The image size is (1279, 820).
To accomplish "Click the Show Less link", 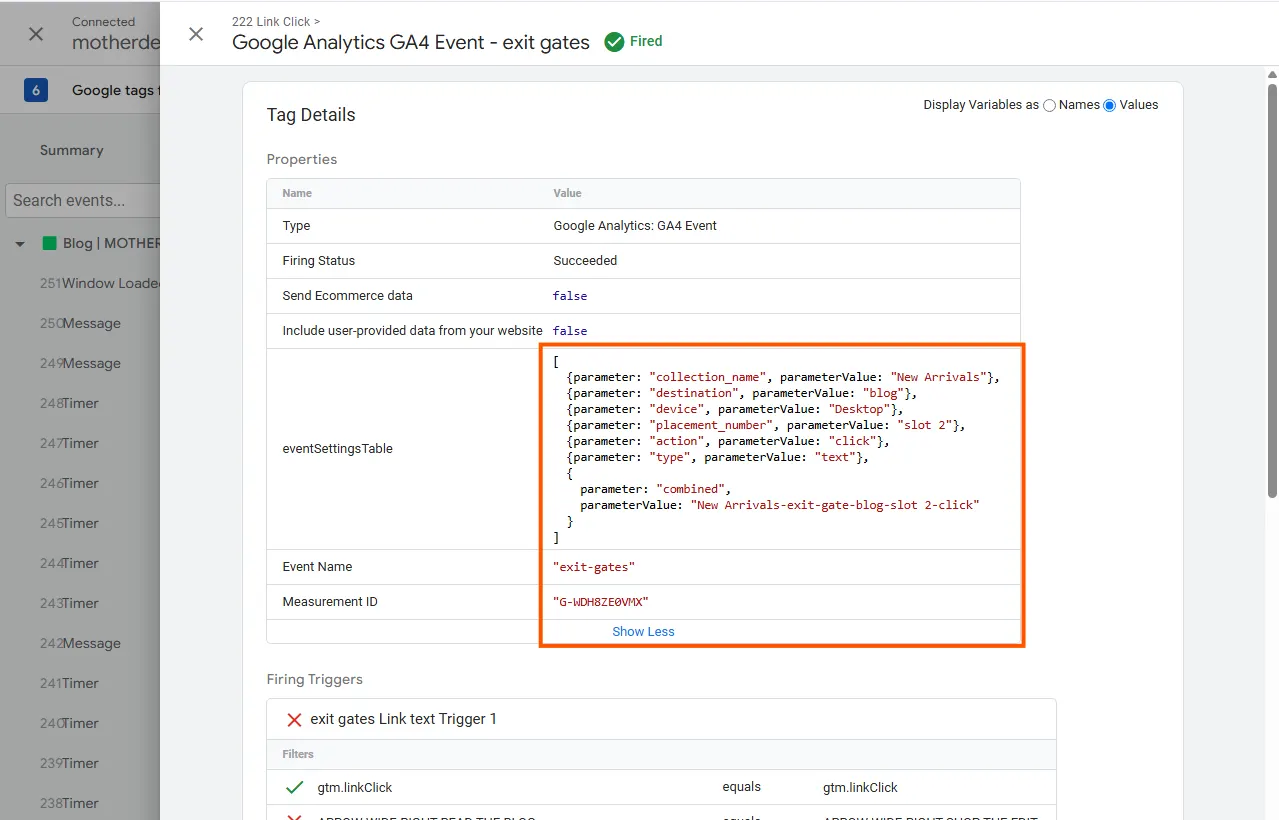I will coord(643,632).
